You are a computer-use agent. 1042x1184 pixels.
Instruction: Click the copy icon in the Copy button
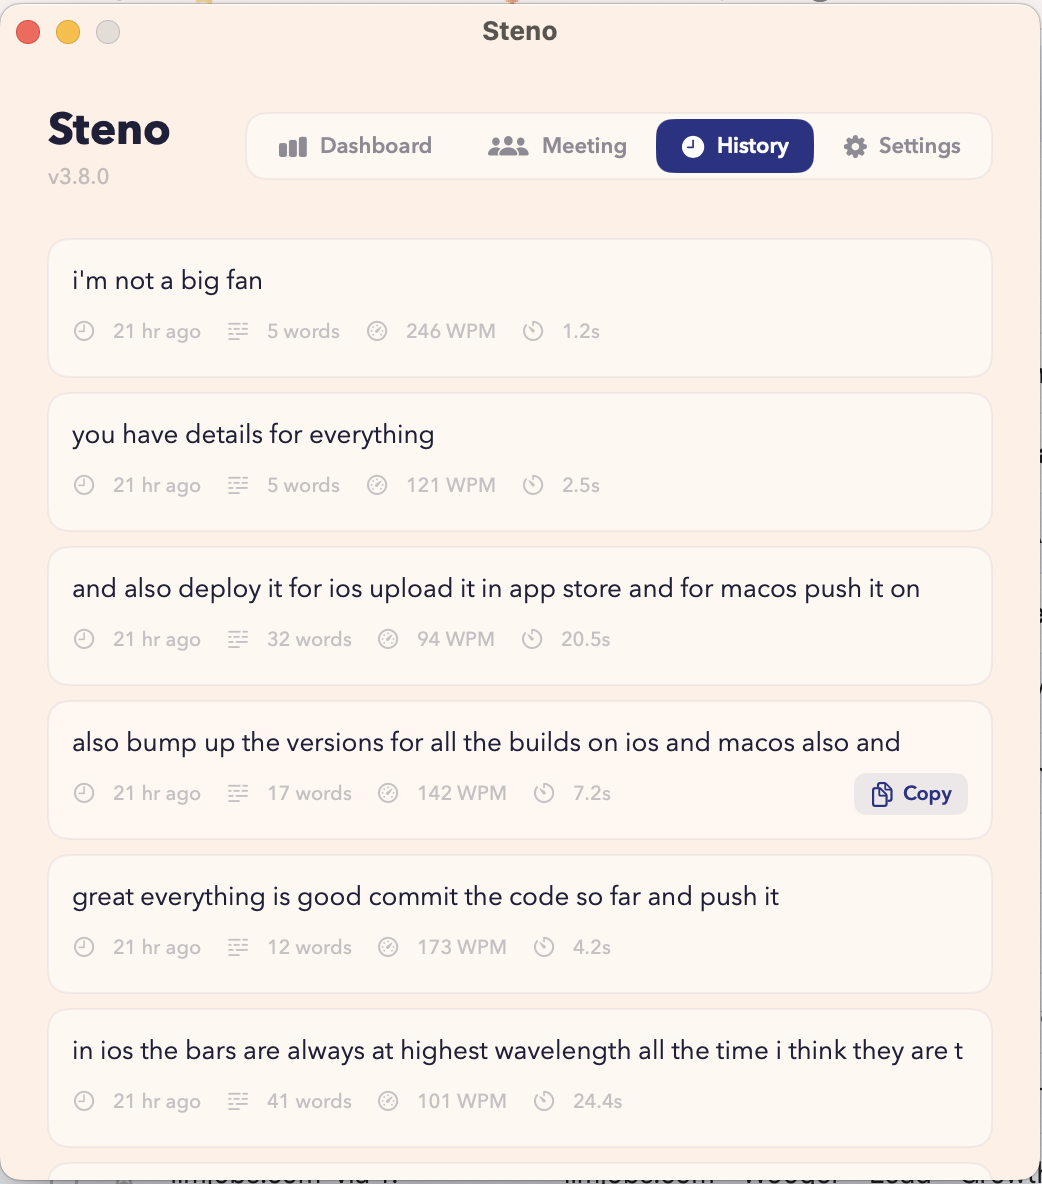[882, 794]
